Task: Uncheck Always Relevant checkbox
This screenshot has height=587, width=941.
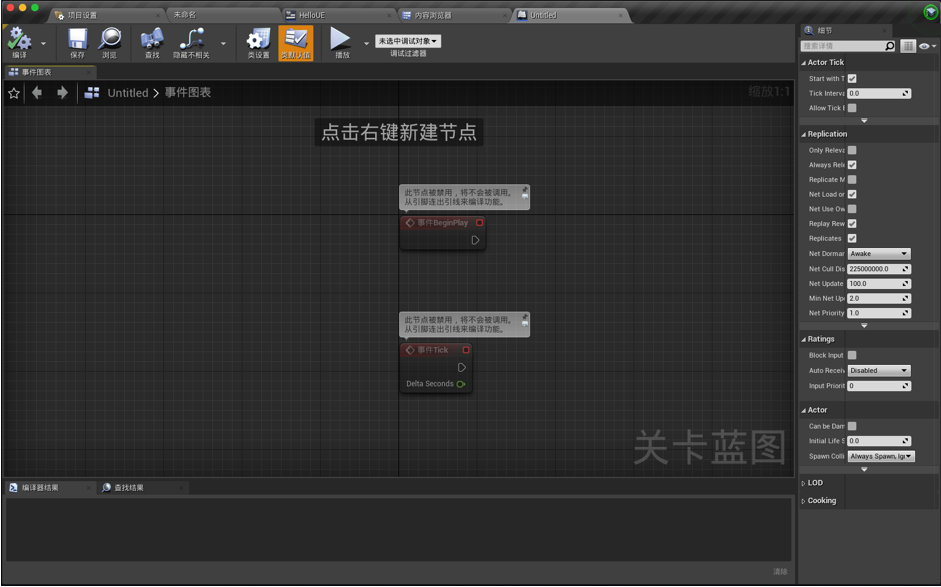Action: (x=852, y=165)
